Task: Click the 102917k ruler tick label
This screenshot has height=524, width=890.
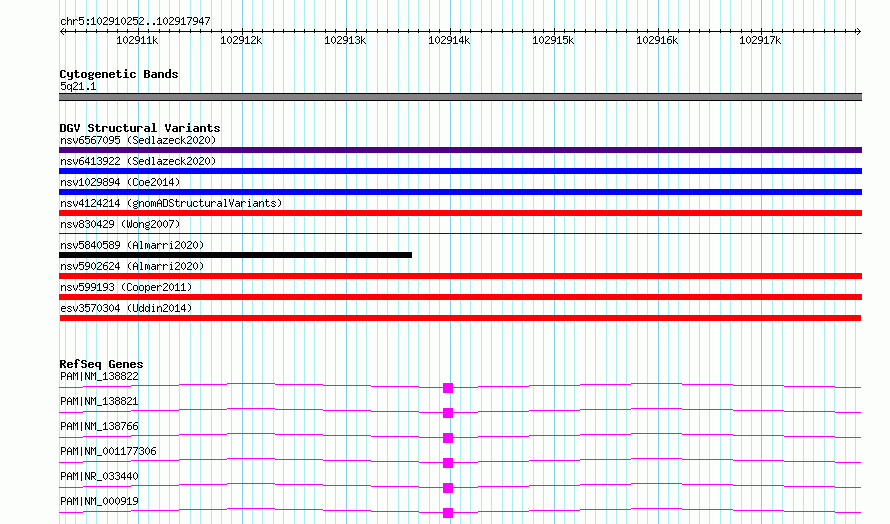Action: click(760, 40)
